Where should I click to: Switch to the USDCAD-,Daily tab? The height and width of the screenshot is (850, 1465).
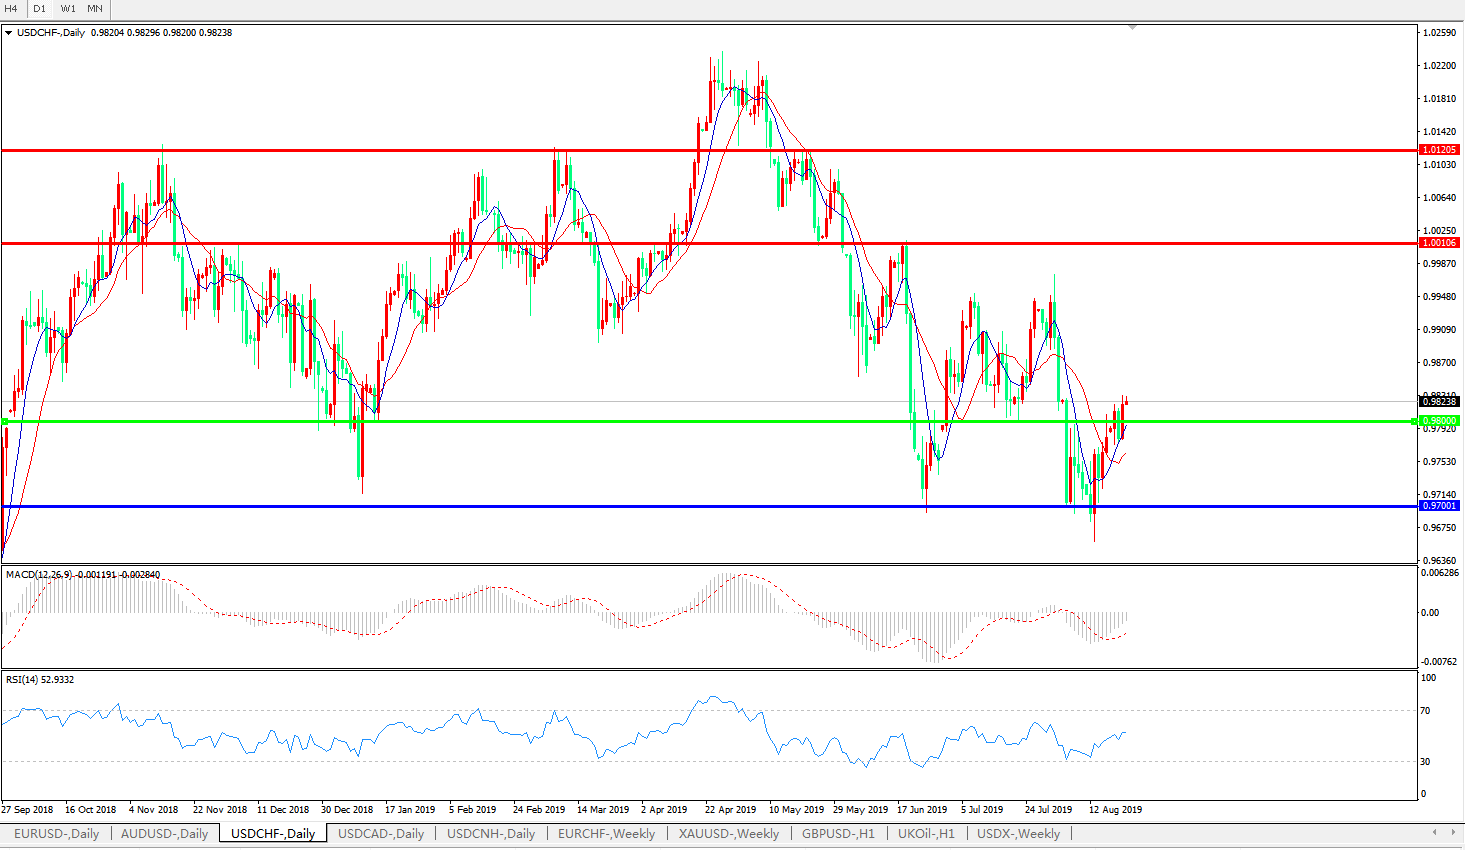coord(380,833)
